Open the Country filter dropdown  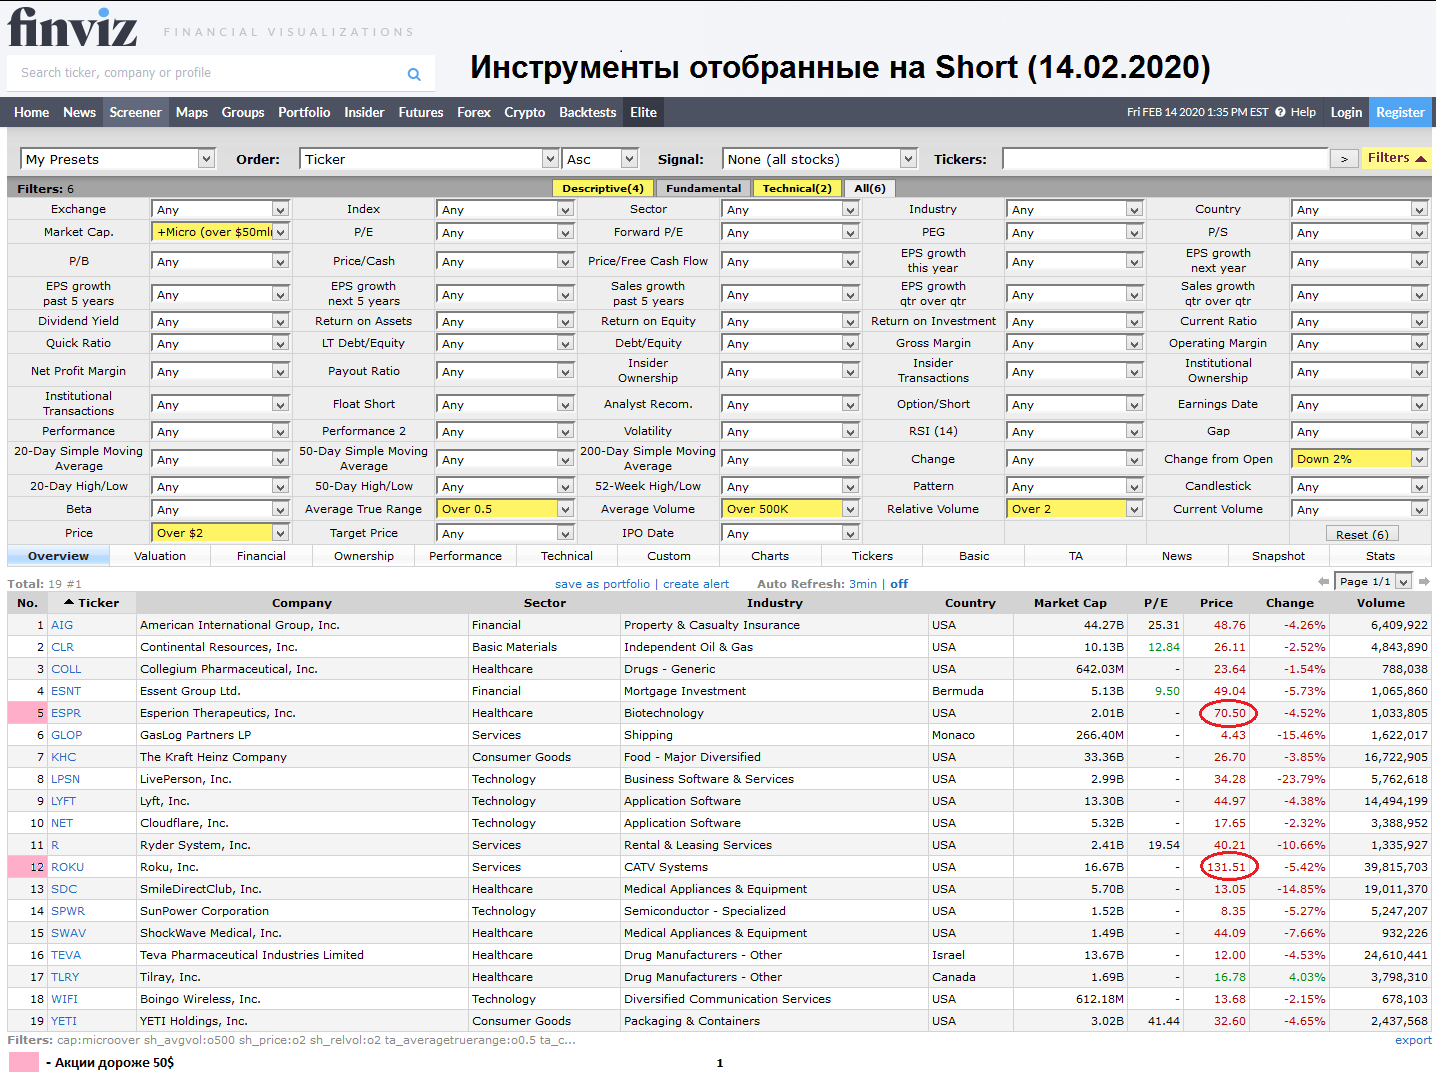[1359, 209]
